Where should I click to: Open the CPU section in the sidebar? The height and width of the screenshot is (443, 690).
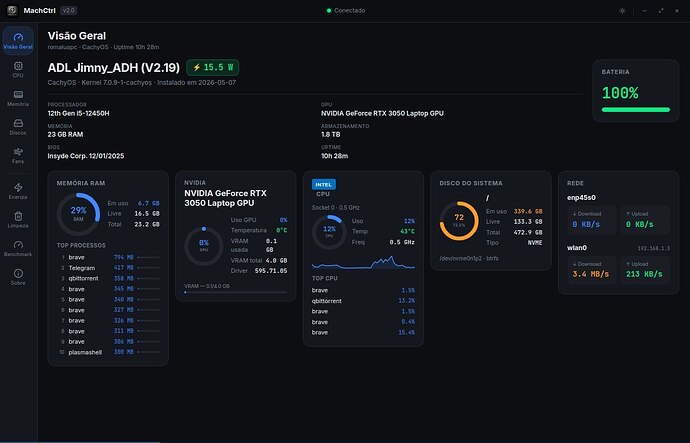pos(18,70)
